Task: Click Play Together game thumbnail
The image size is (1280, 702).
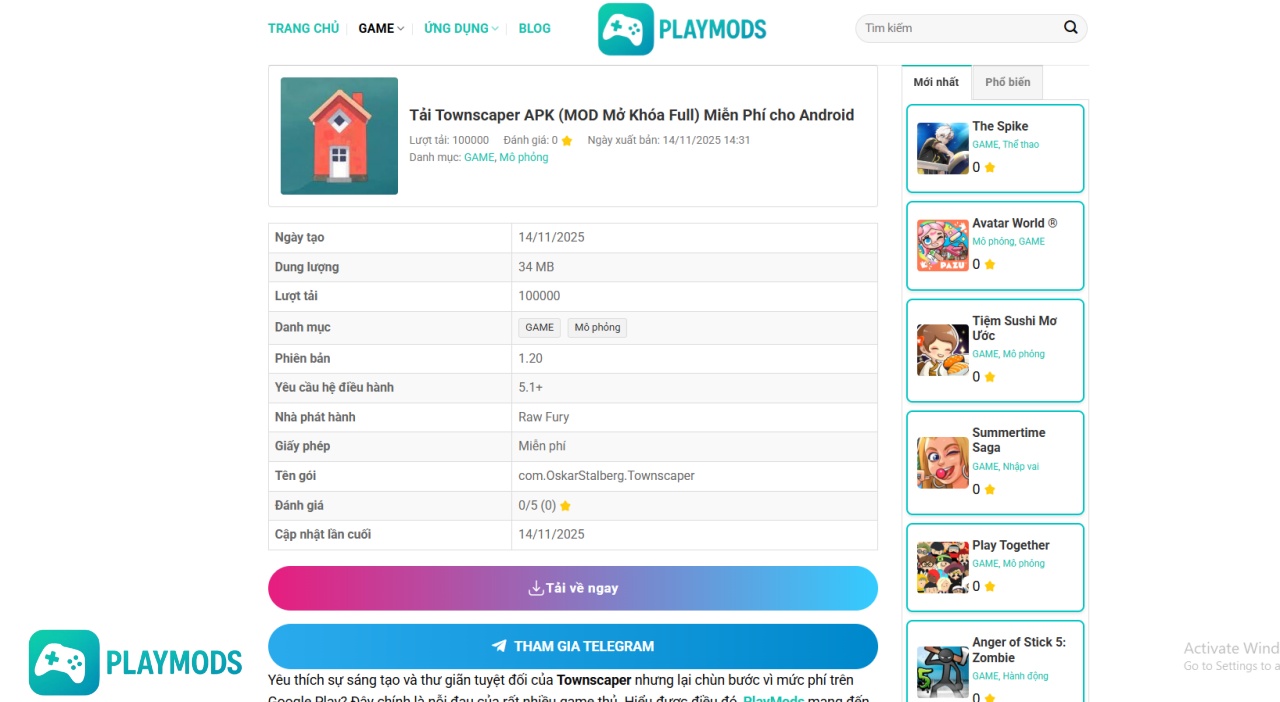Action: pyautogui.click(x=942, y=567)
